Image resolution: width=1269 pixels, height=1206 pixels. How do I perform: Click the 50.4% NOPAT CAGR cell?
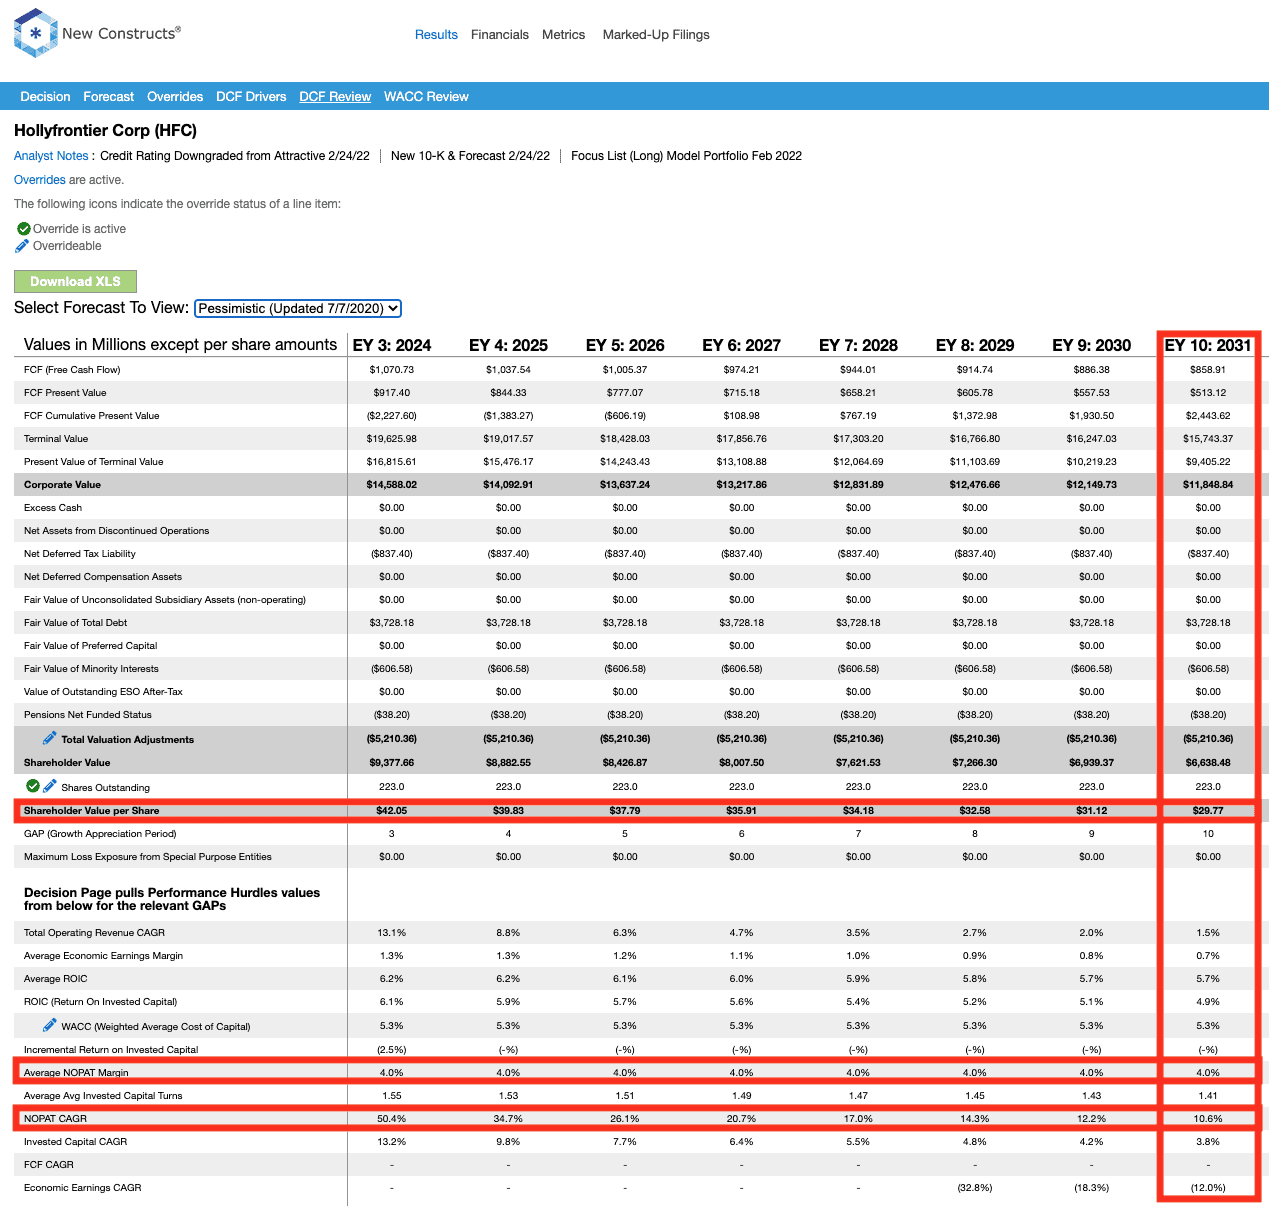[392, 1119]
